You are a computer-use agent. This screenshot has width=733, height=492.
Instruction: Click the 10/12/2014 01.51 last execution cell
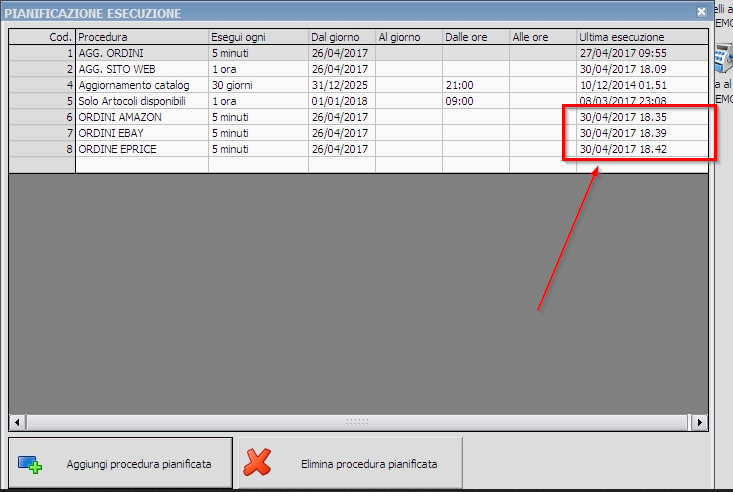[642, 85]
